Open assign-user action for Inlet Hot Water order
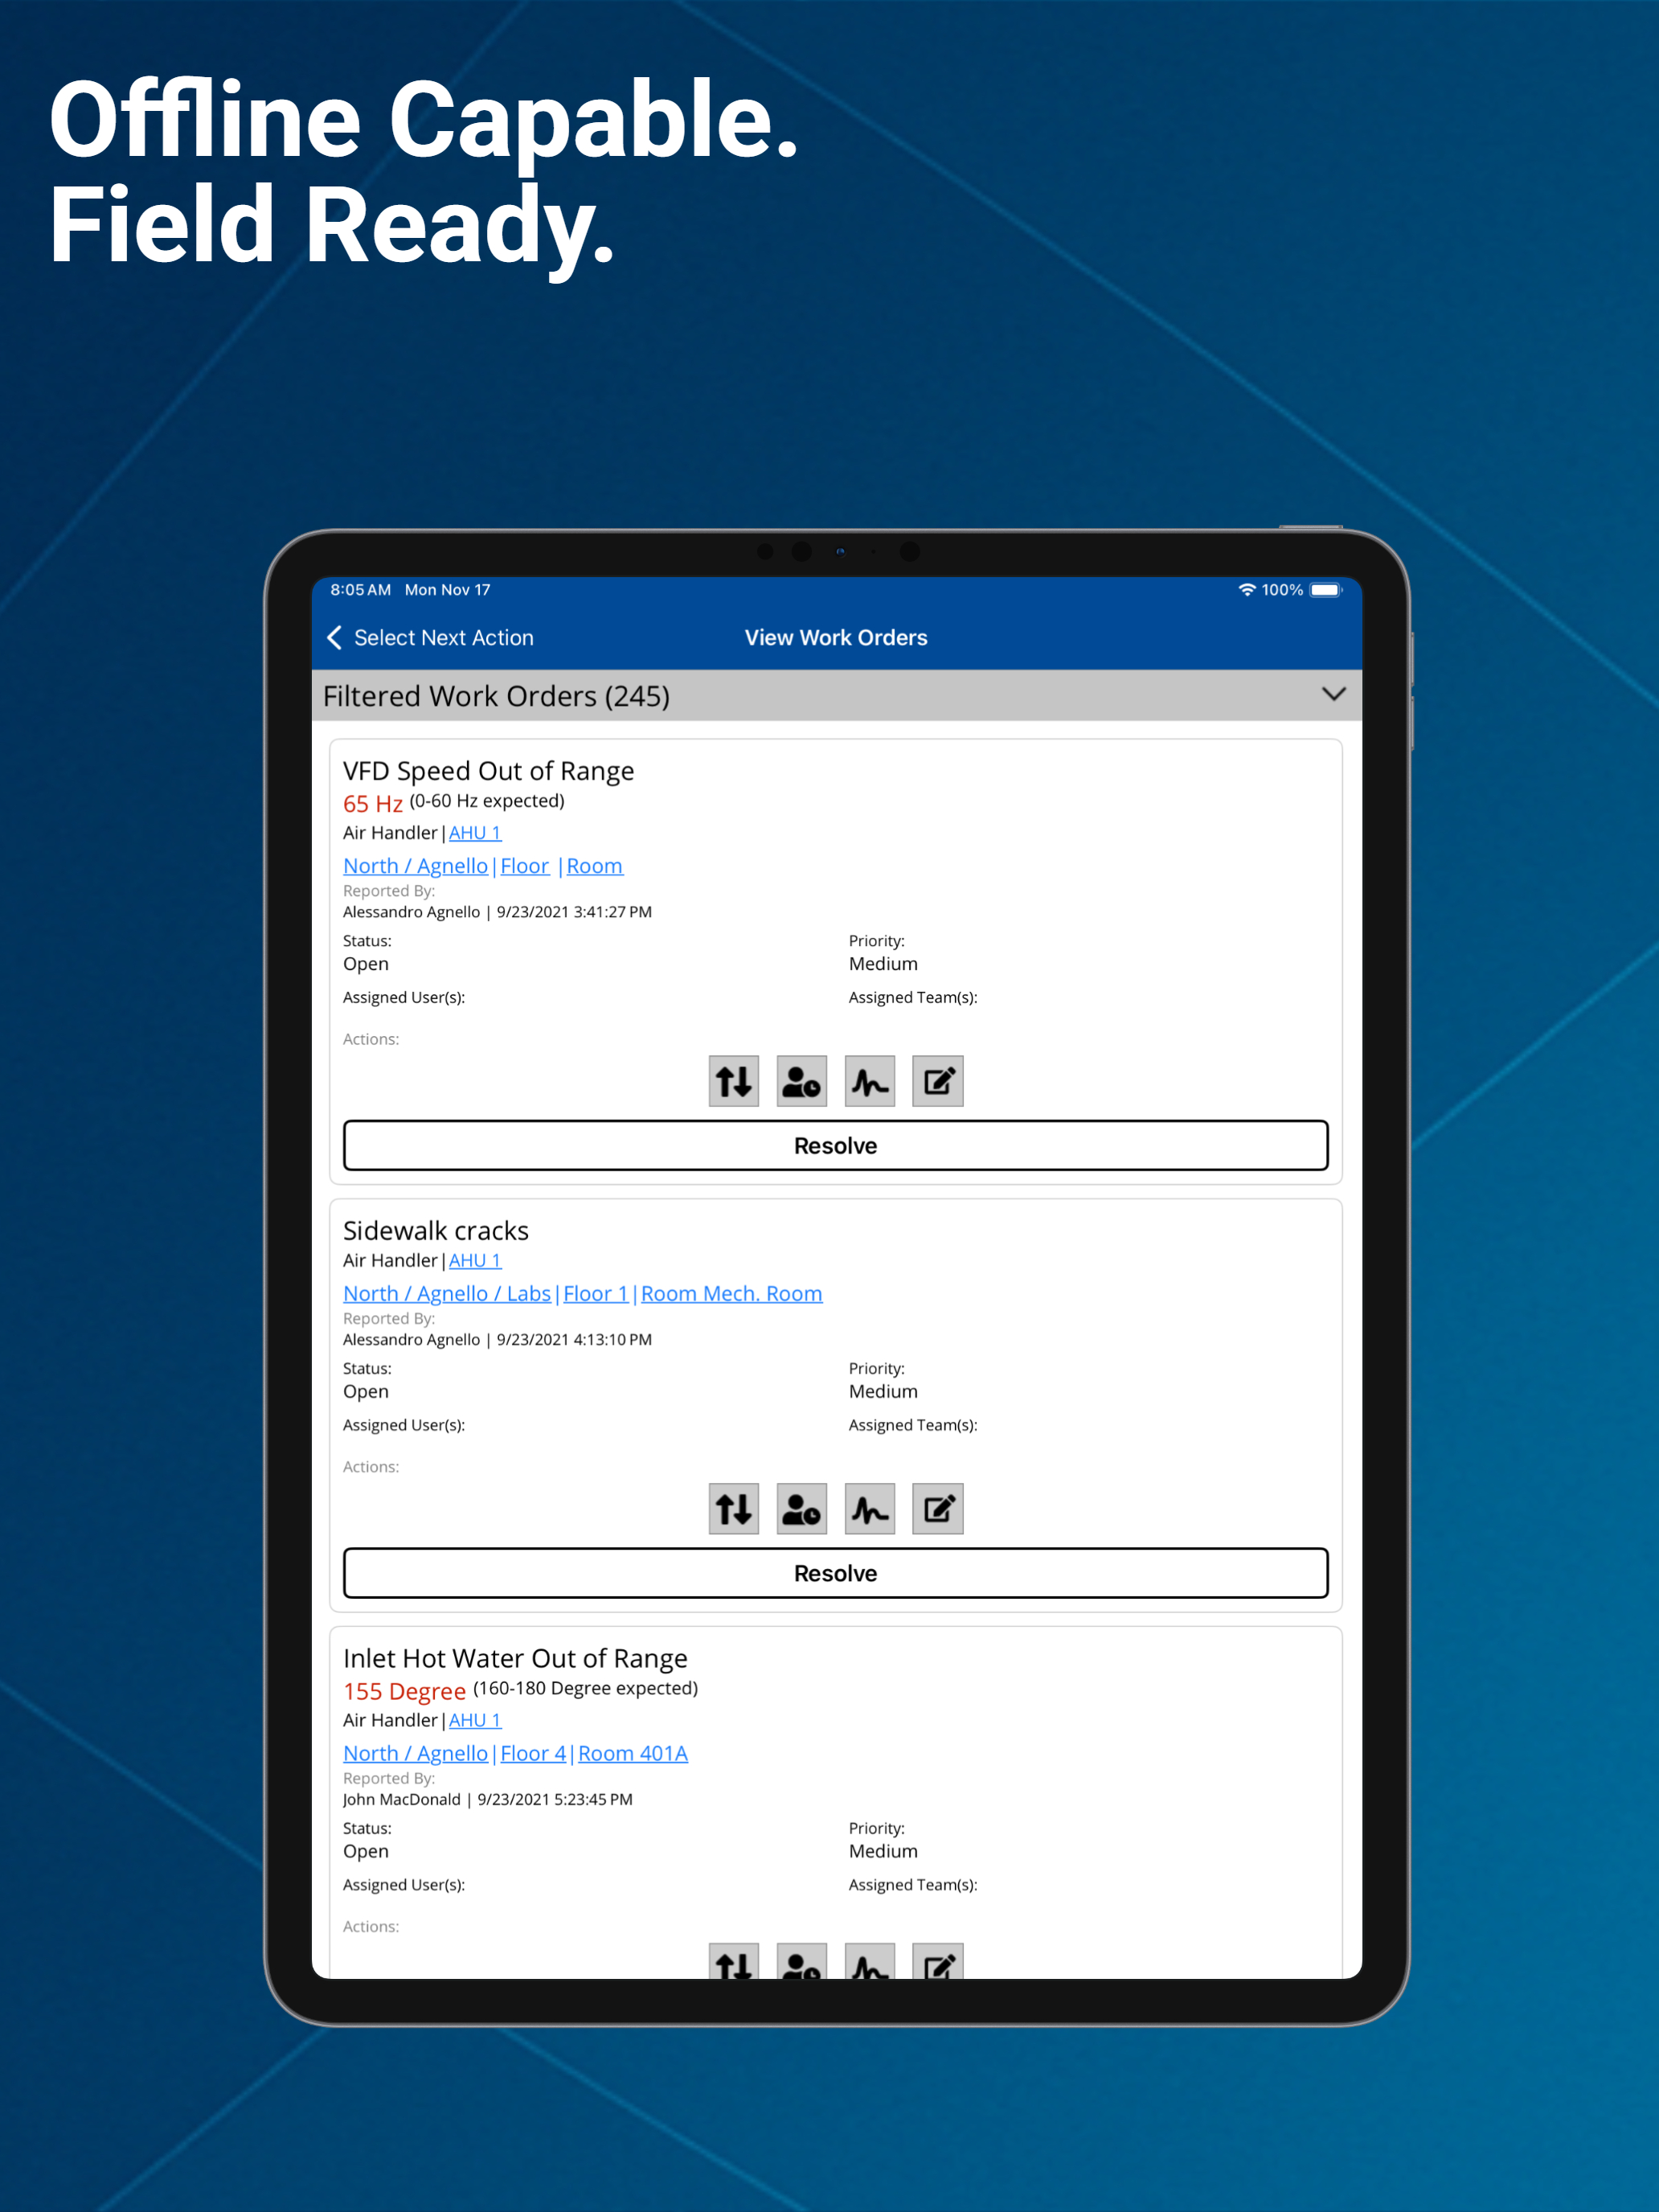 pyautogui.click(x=802, y=1961)
